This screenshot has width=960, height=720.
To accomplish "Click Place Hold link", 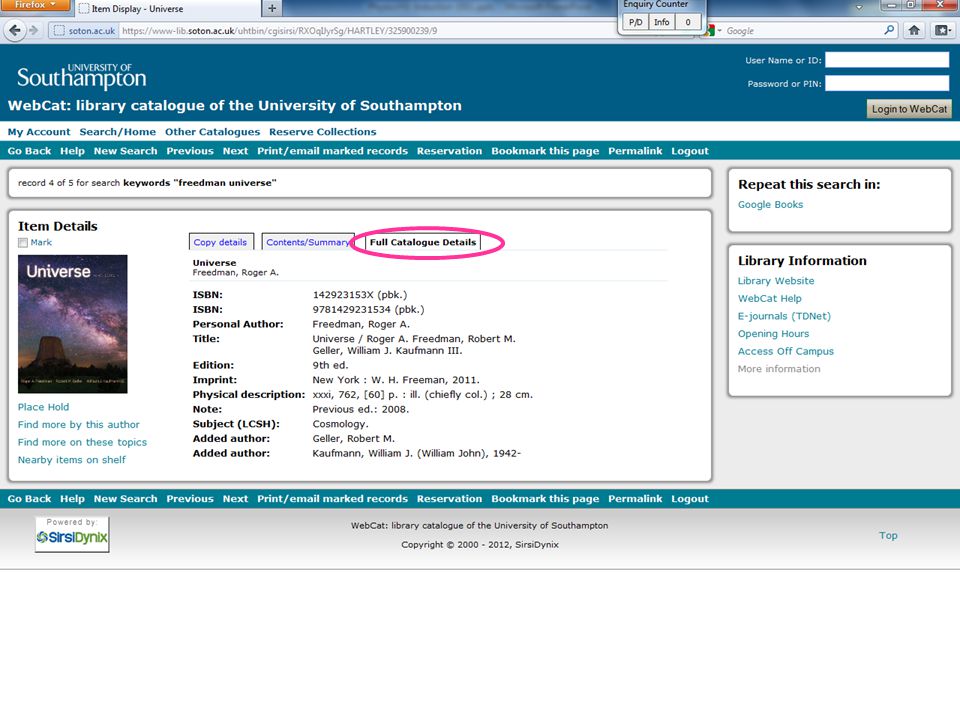I will 43,407.
